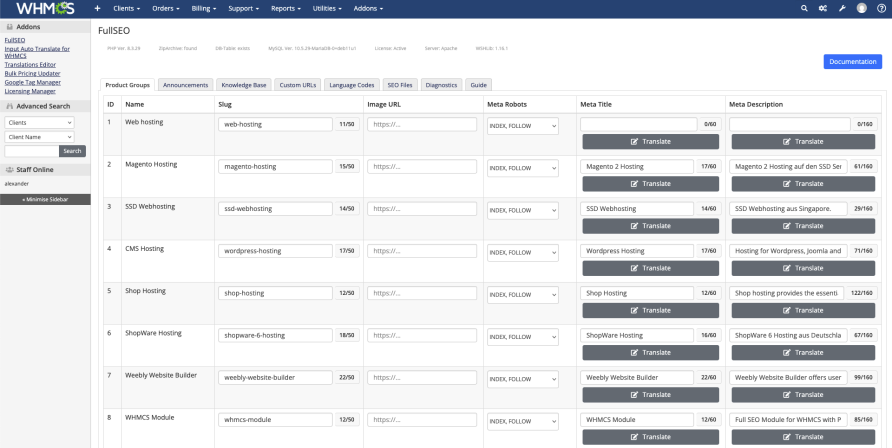
Task: Click the WHMCS logo
Action: pos(45,8)
